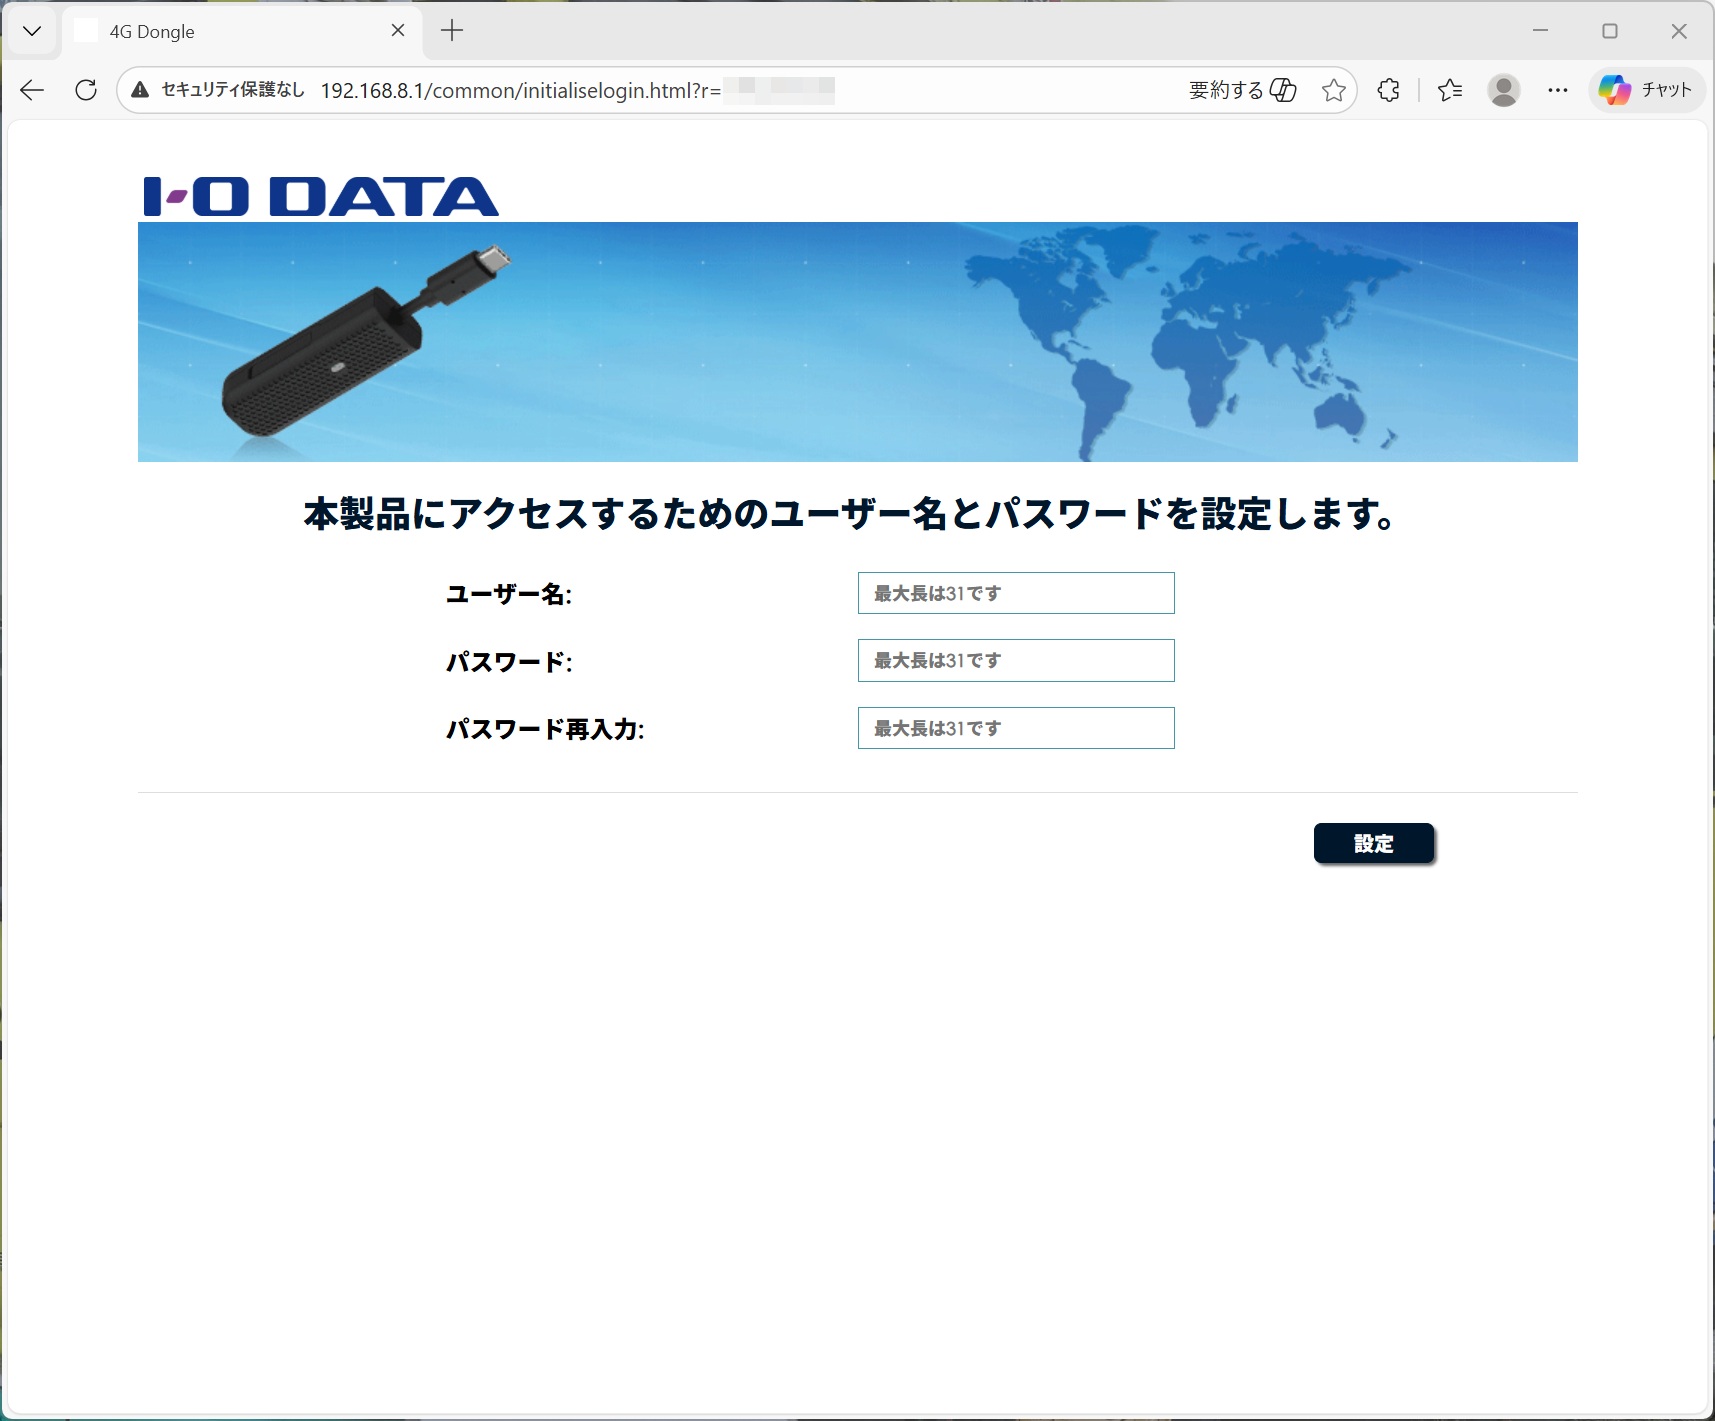Open a new tab with the plus icon
Image resolution: width=1715 pixels, height=1421 pixels.
click(x=452, y=30)
